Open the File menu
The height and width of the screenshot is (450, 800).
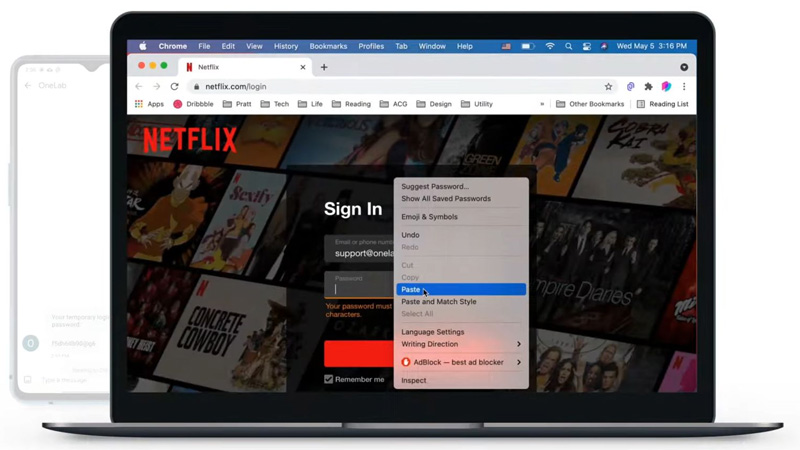[204, 46]
